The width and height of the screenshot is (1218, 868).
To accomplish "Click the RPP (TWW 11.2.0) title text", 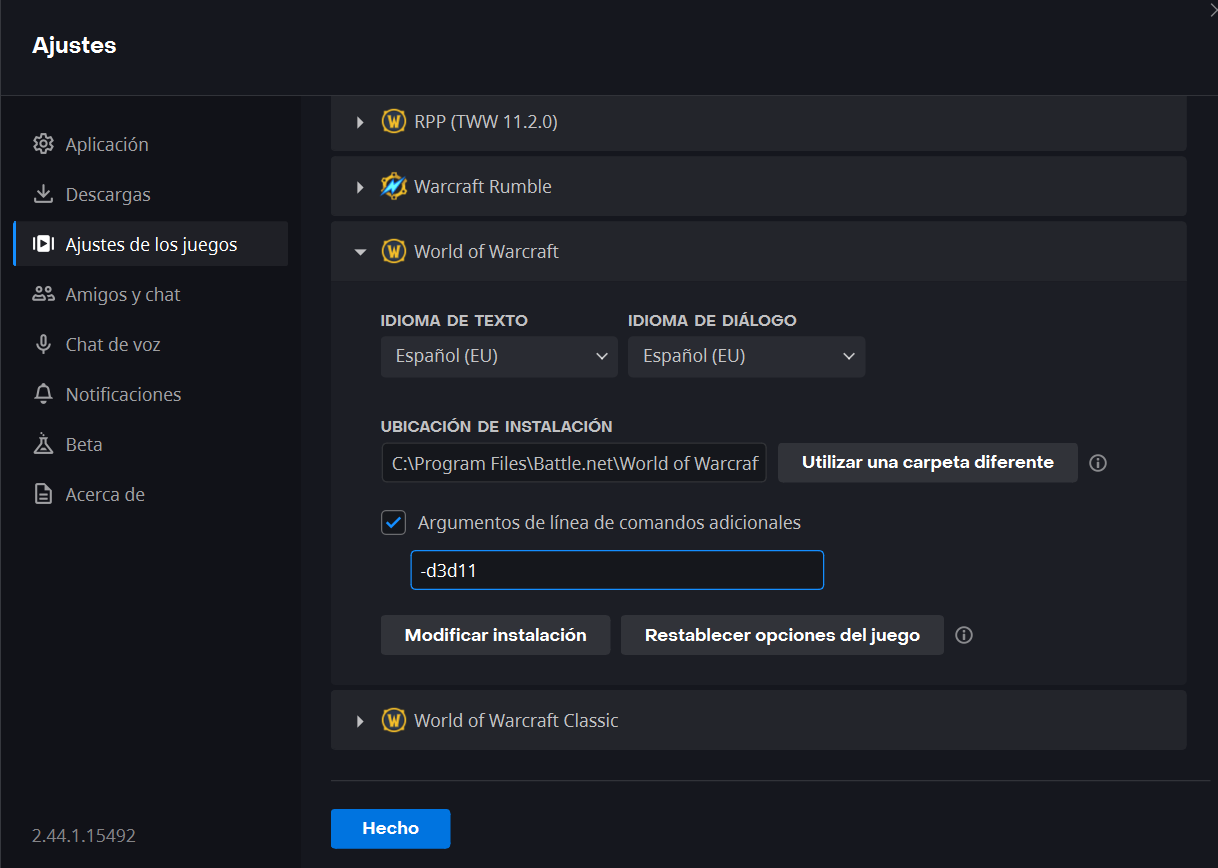I will click(x=486, y=122).
